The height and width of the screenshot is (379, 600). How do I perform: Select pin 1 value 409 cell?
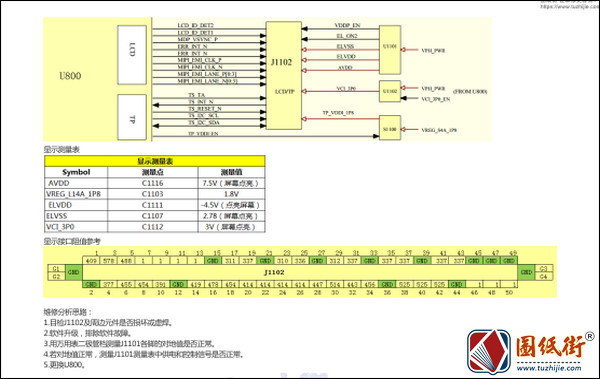[91, 261]
